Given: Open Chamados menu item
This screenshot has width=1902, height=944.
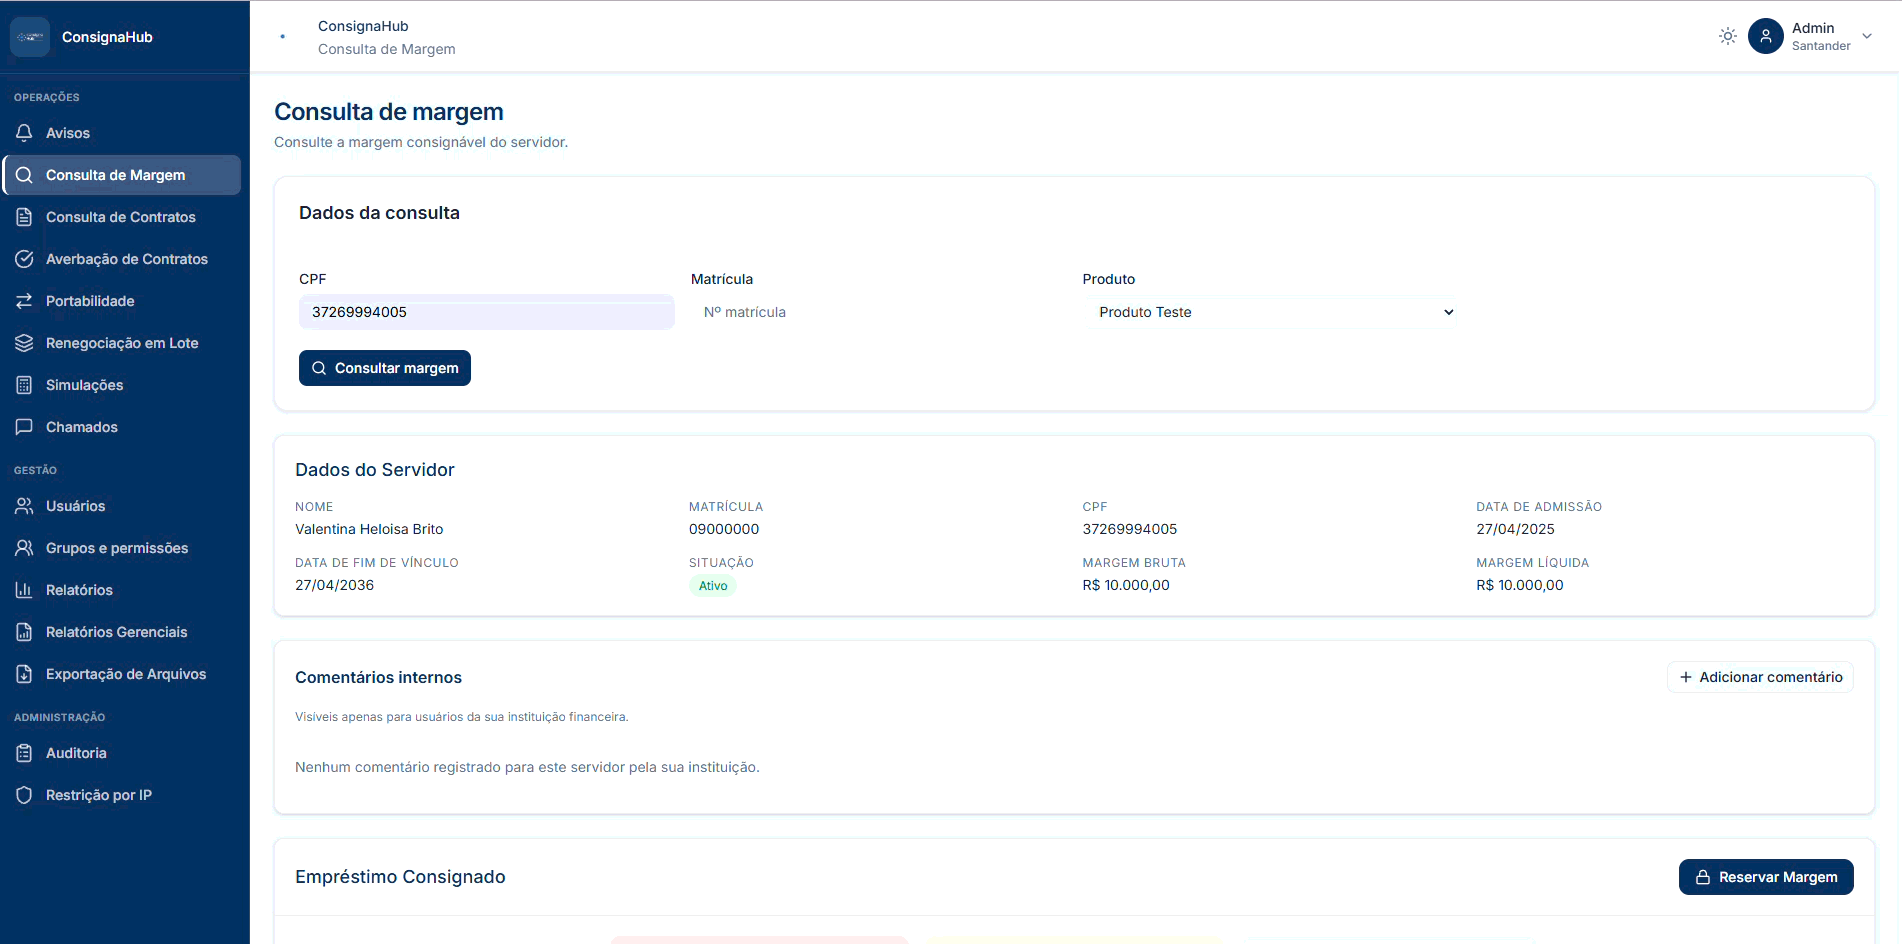Looking at the screenshot, I should 122,427.
